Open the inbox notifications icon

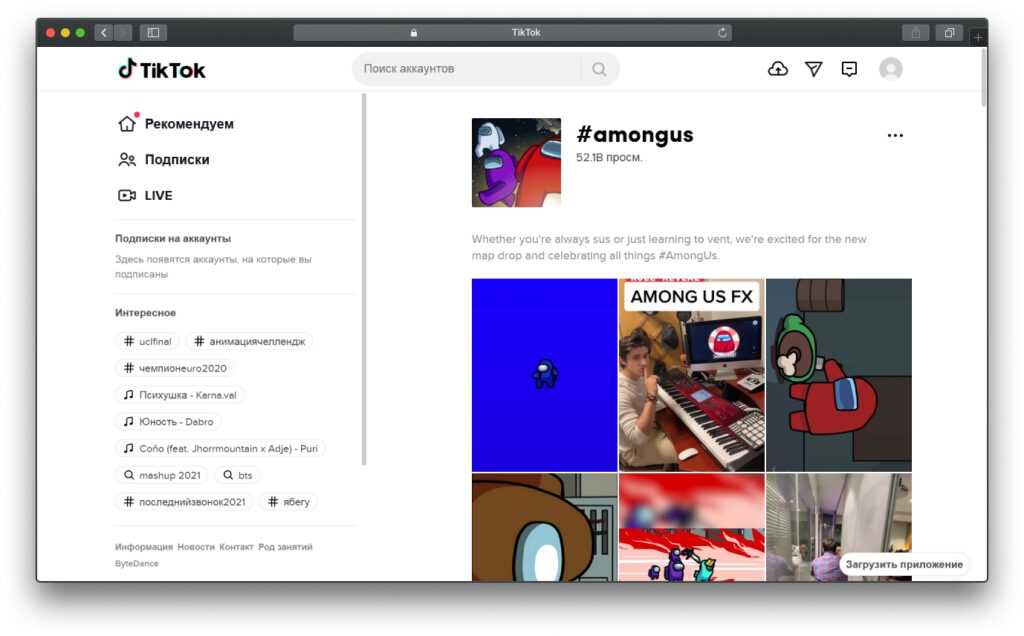coord(849,69)
